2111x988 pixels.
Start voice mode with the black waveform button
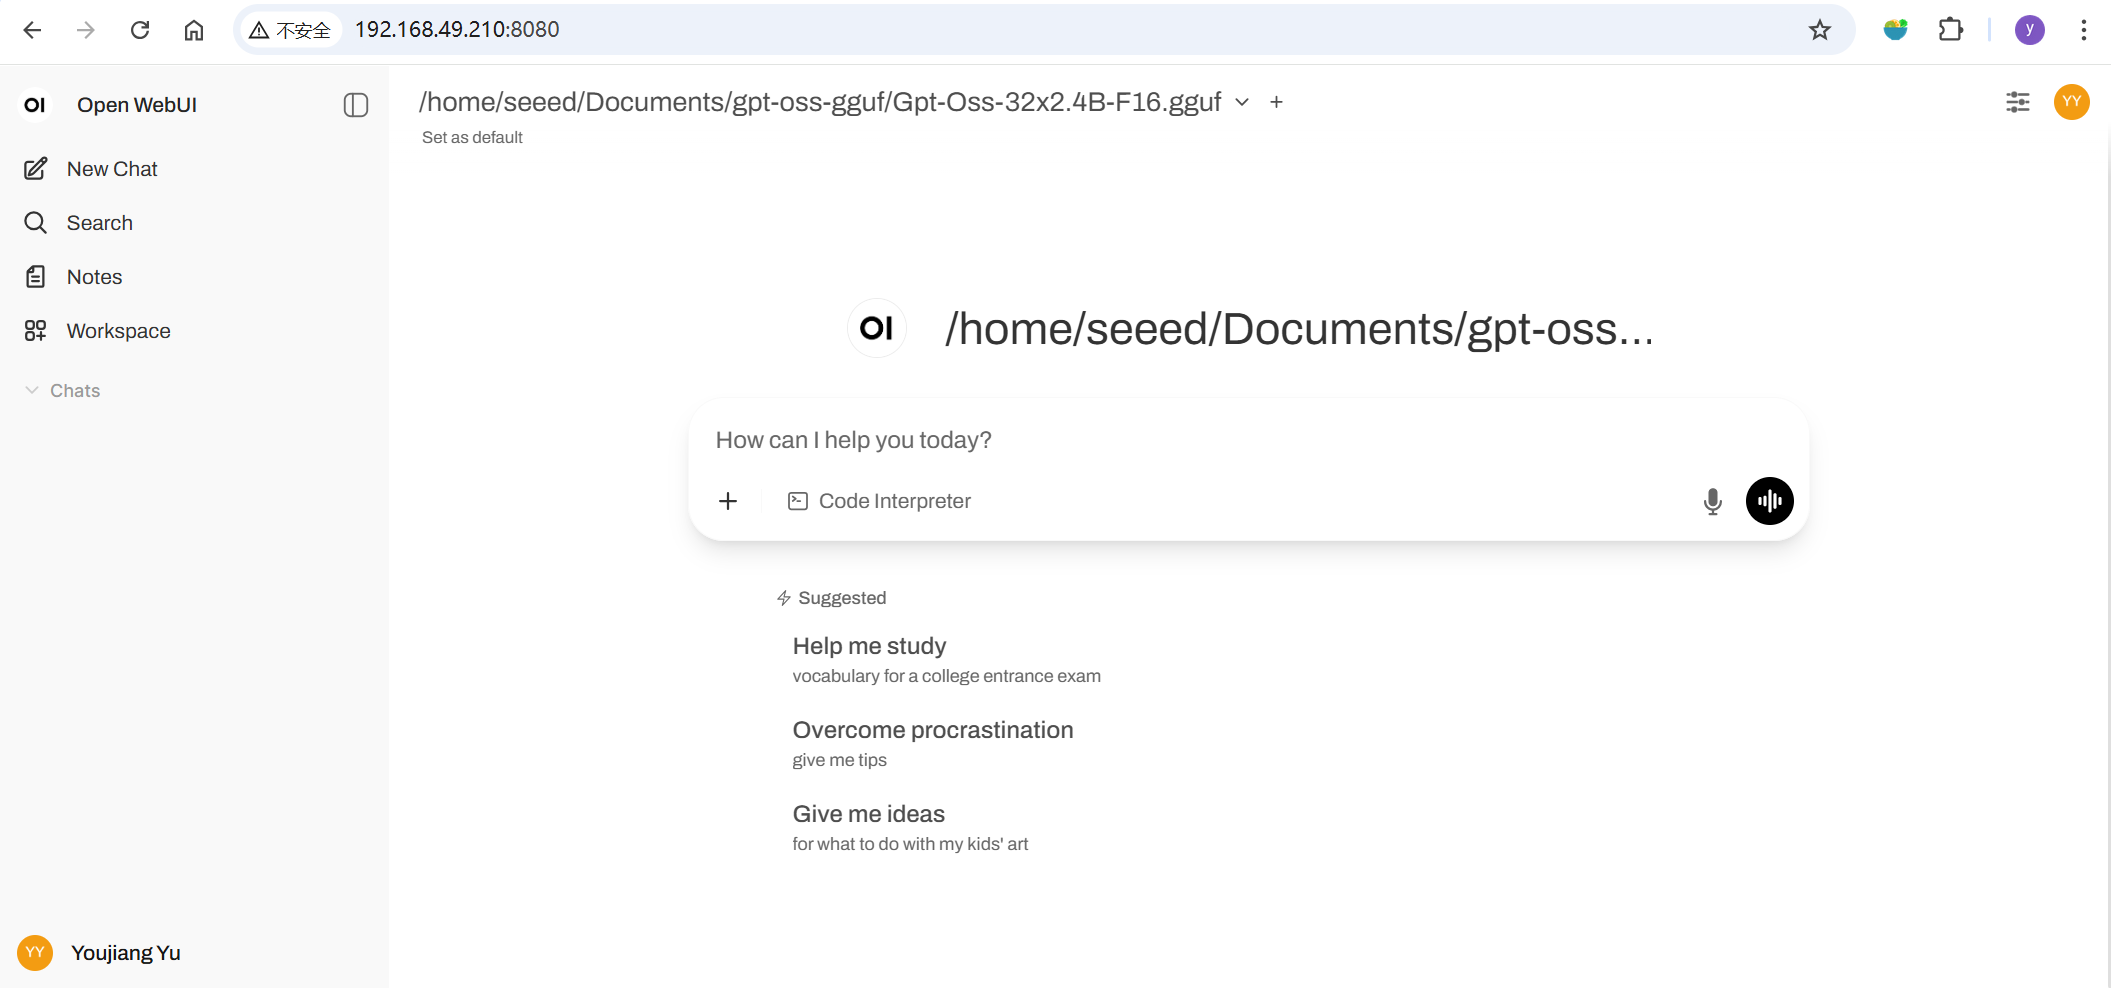[x=1769, y=501]
